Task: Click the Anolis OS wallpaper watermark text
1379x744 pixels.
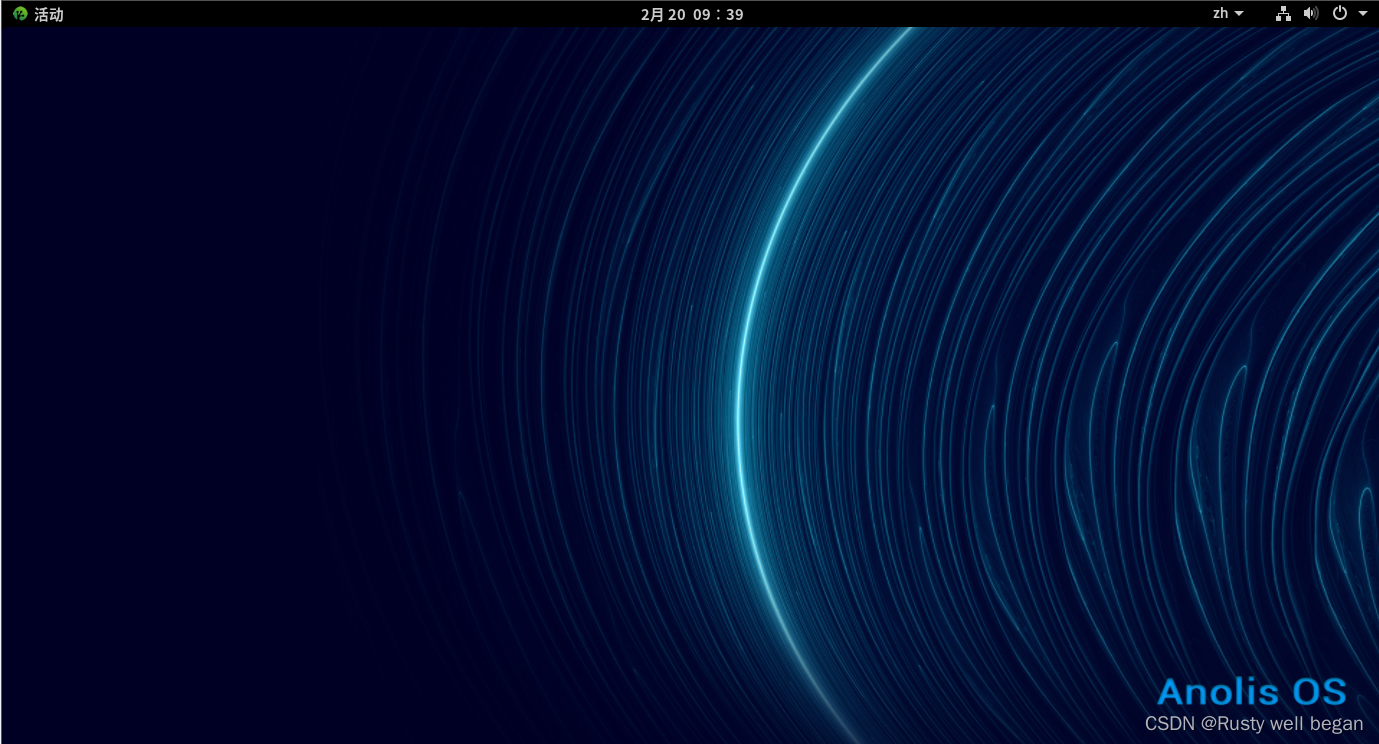Action: [x=1252, y=691]
